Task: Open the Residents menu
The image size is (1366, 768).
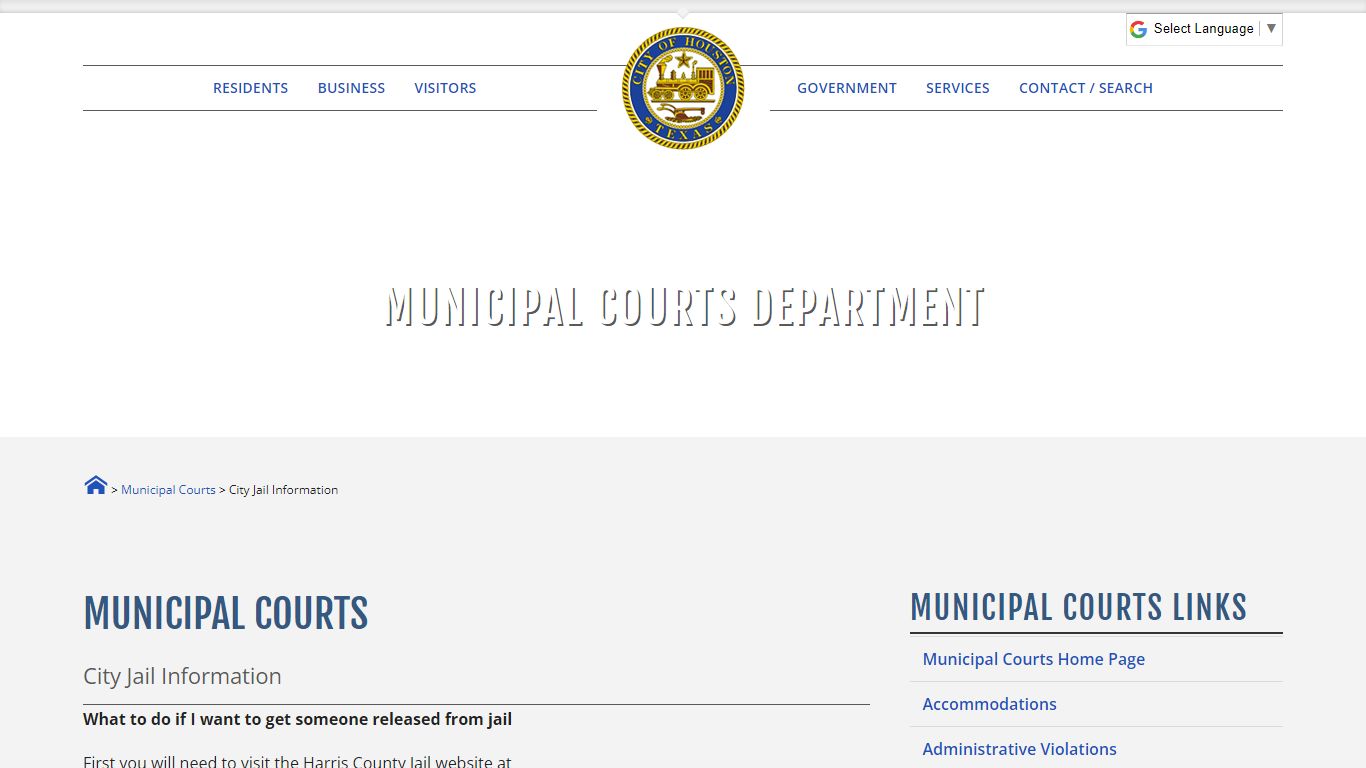Action: click(x=250, y=88)
